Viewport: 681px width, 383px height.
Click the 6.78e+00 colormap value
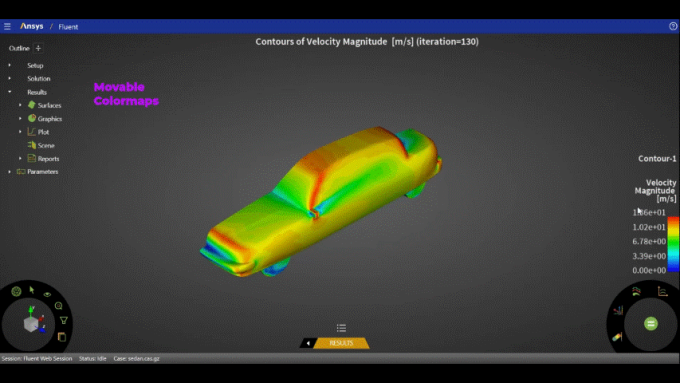[x=649, y=241]
